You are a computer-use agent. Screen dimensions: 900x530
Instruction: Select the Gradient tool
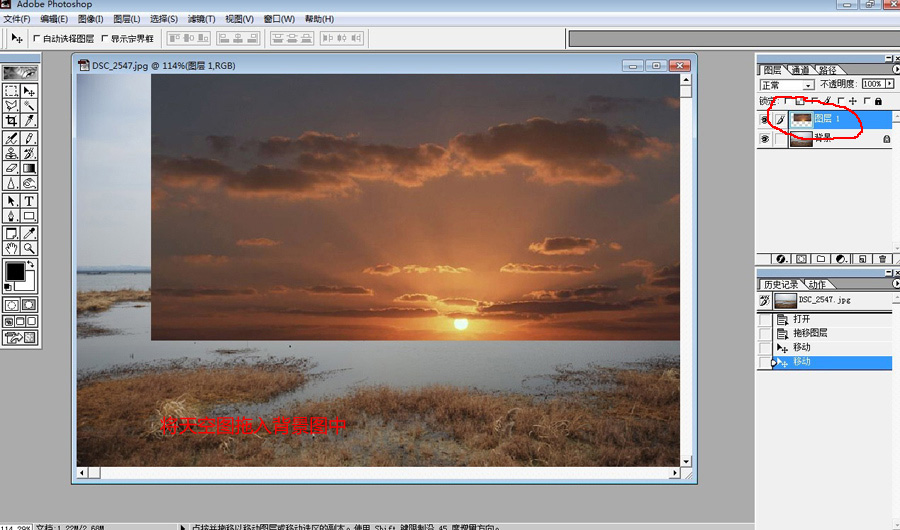point(29,168)
